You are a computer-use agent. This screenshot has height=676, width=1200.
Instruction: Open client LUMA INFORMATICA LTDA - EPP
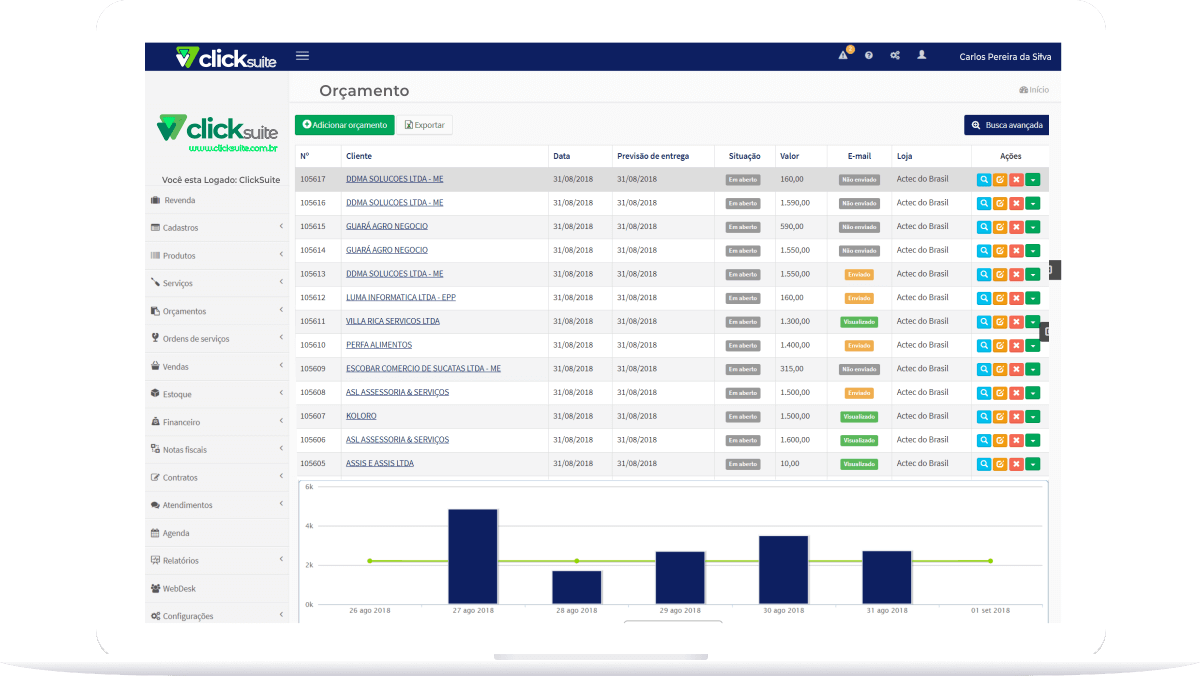401,298
